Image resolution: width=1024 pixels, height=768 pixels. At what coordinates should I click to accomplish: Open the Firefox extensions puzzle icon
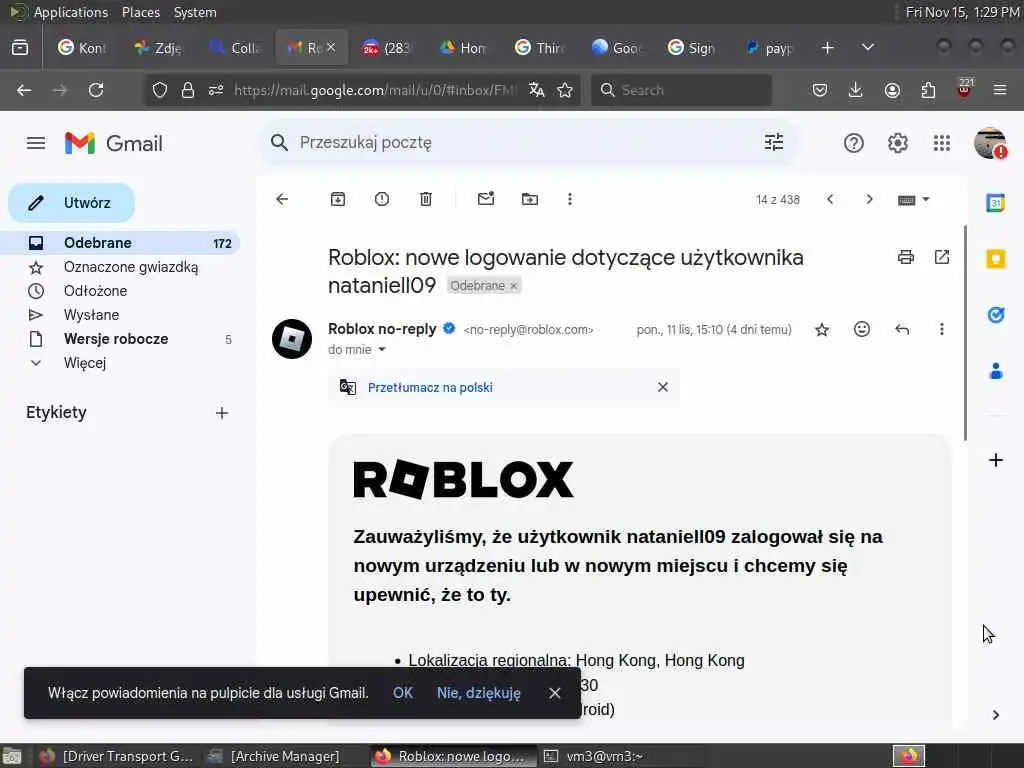coord(928,90)
